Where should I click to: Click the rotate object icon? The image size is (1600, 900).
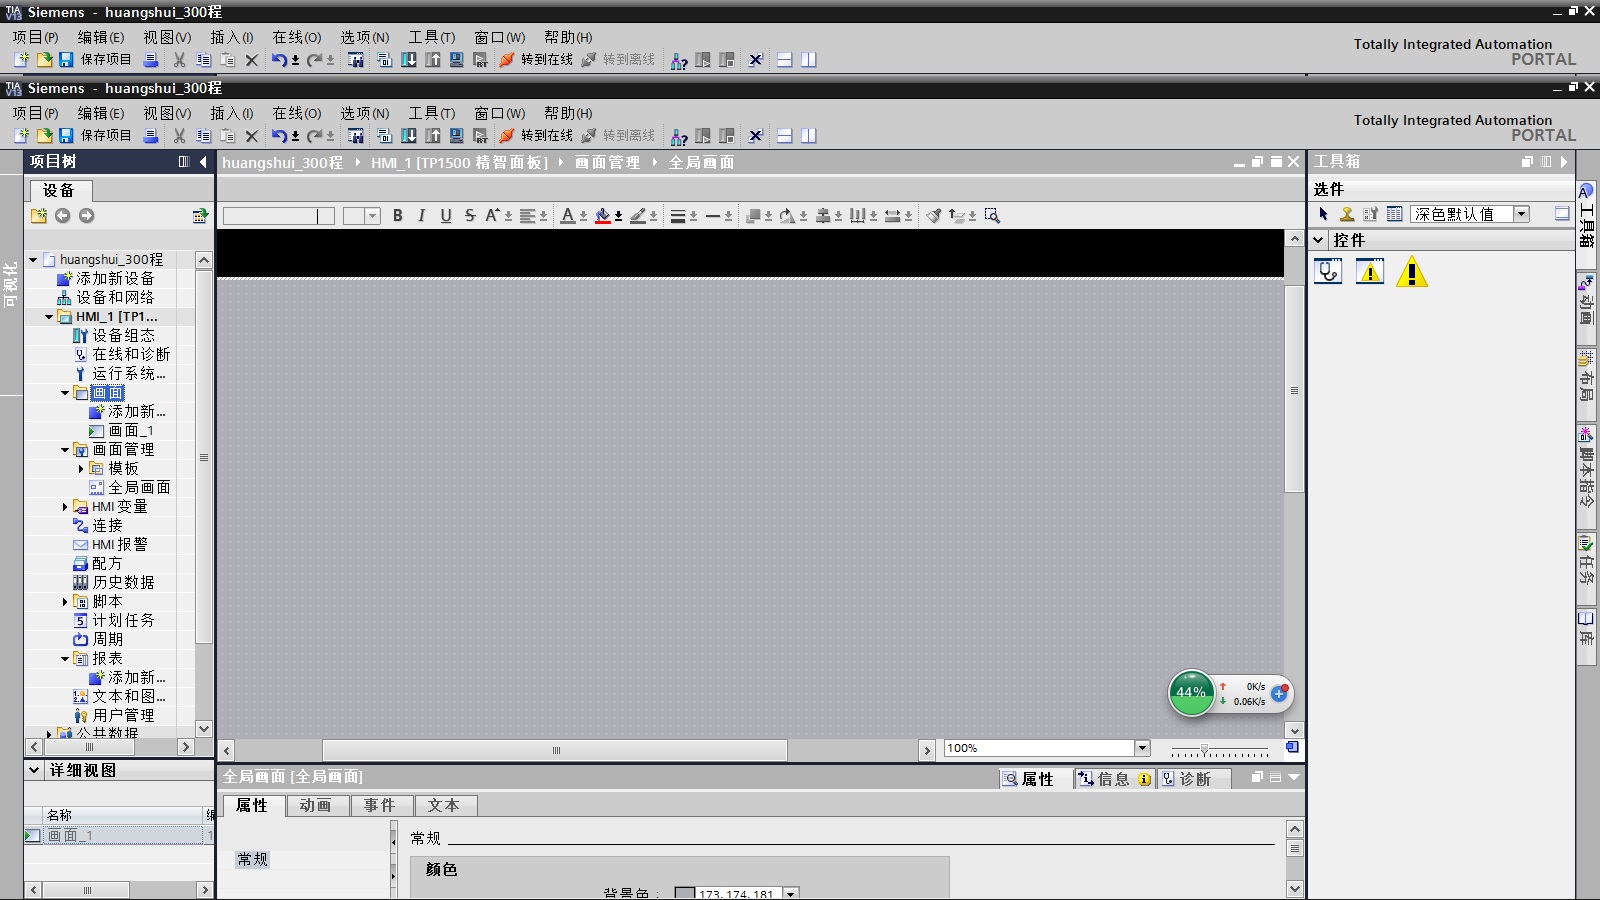click(x=788, y=216)
